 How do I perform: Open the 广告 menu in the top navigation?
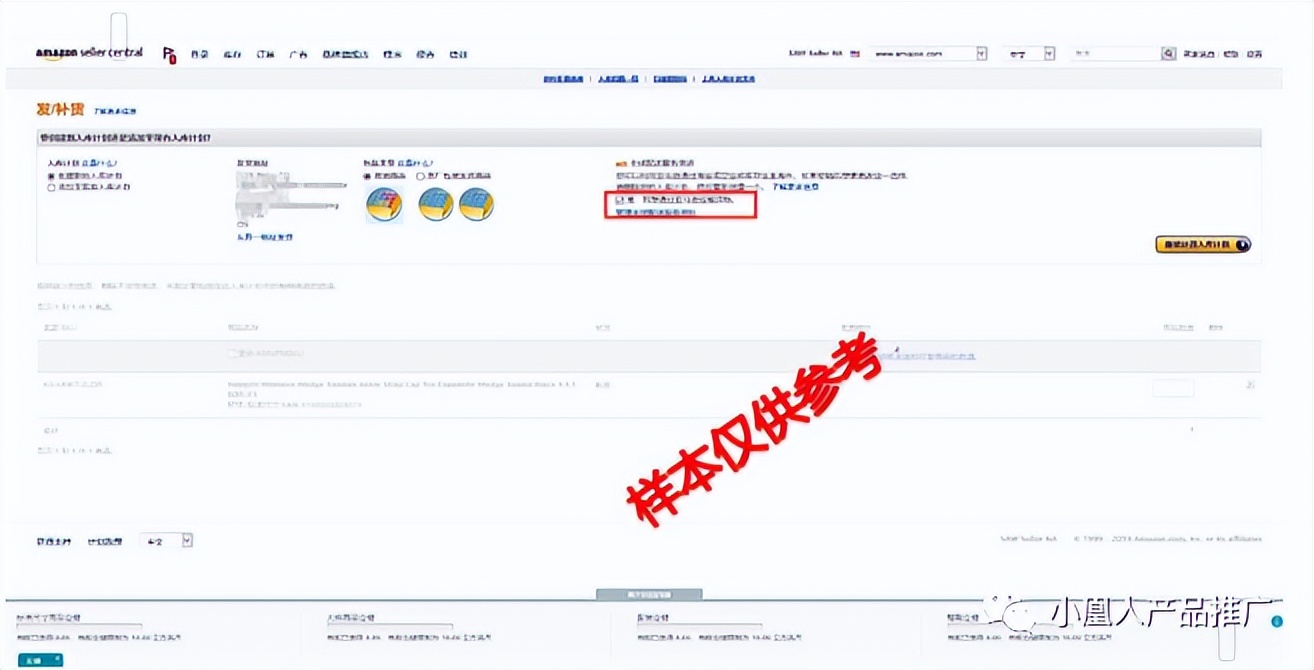point(299,54)
